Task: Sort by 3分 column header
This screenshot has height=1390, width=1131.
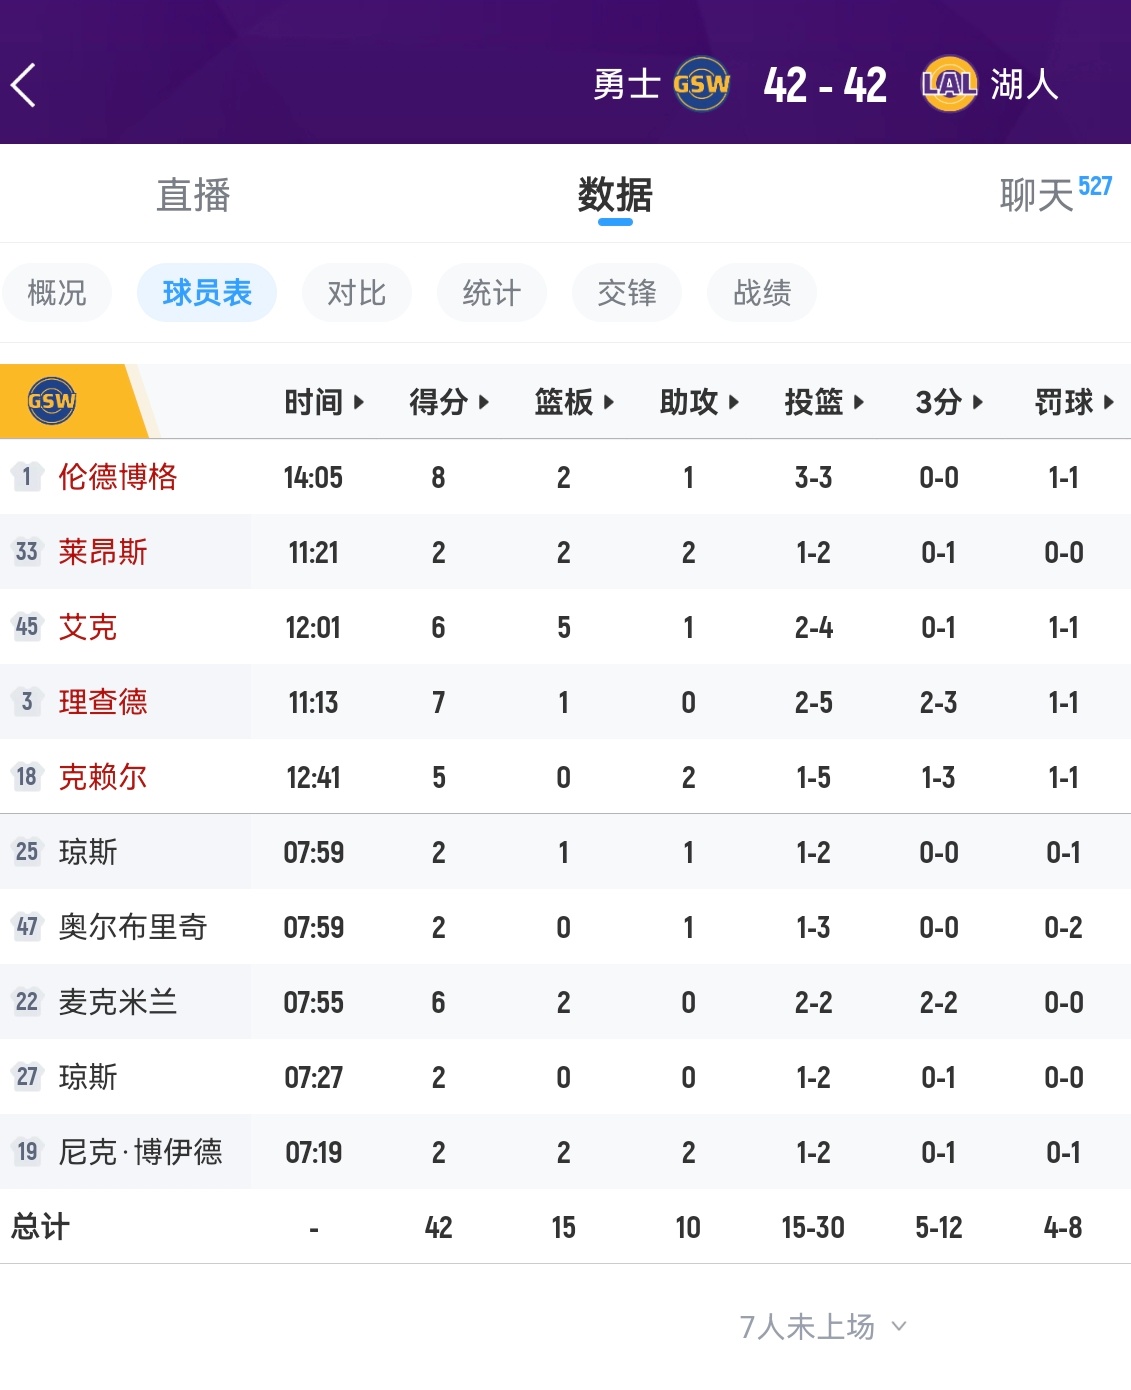Action: coord(949,402)
